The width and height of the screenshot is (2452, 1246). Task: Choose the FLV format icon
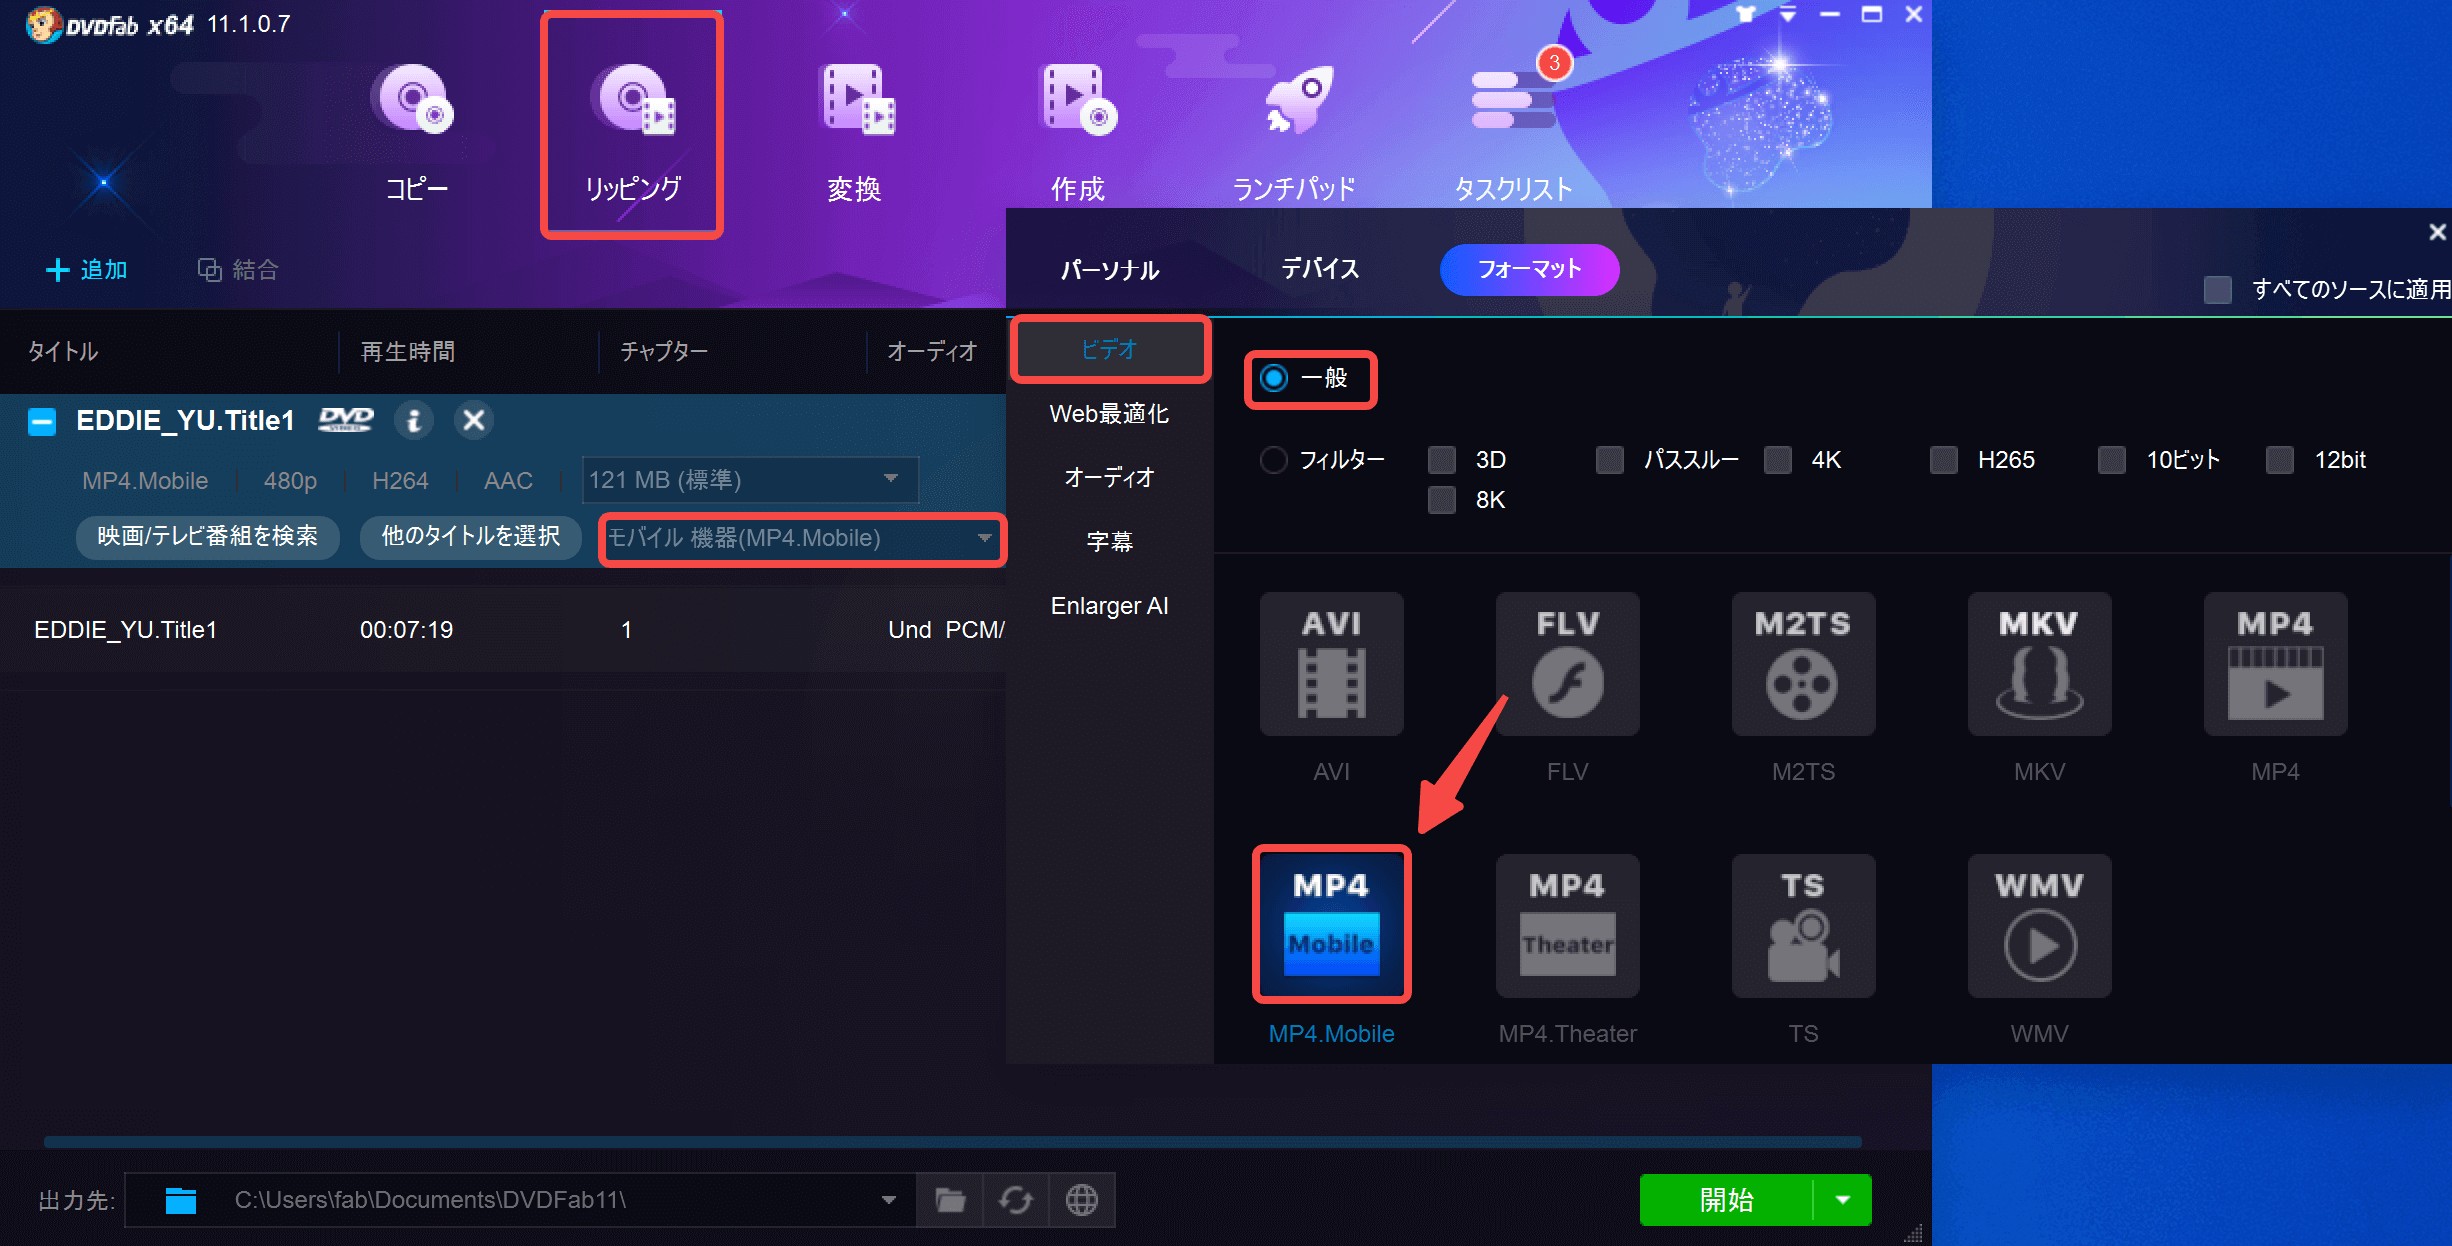(x=1568, y=664)
